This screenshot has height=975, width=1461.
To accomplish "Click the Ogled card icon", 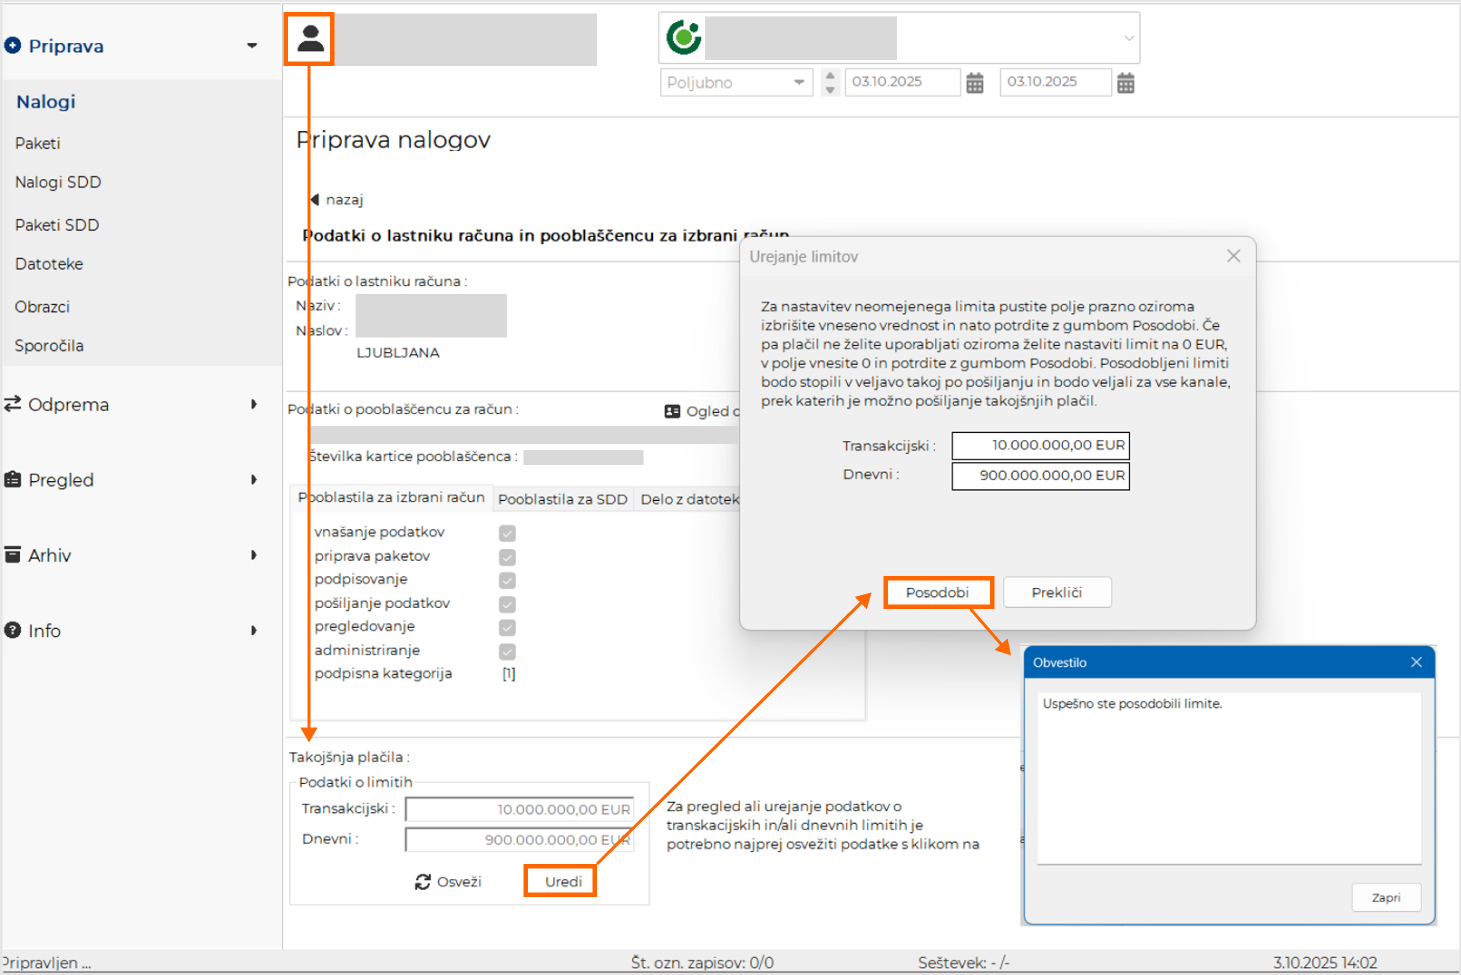I will [672, 411].
